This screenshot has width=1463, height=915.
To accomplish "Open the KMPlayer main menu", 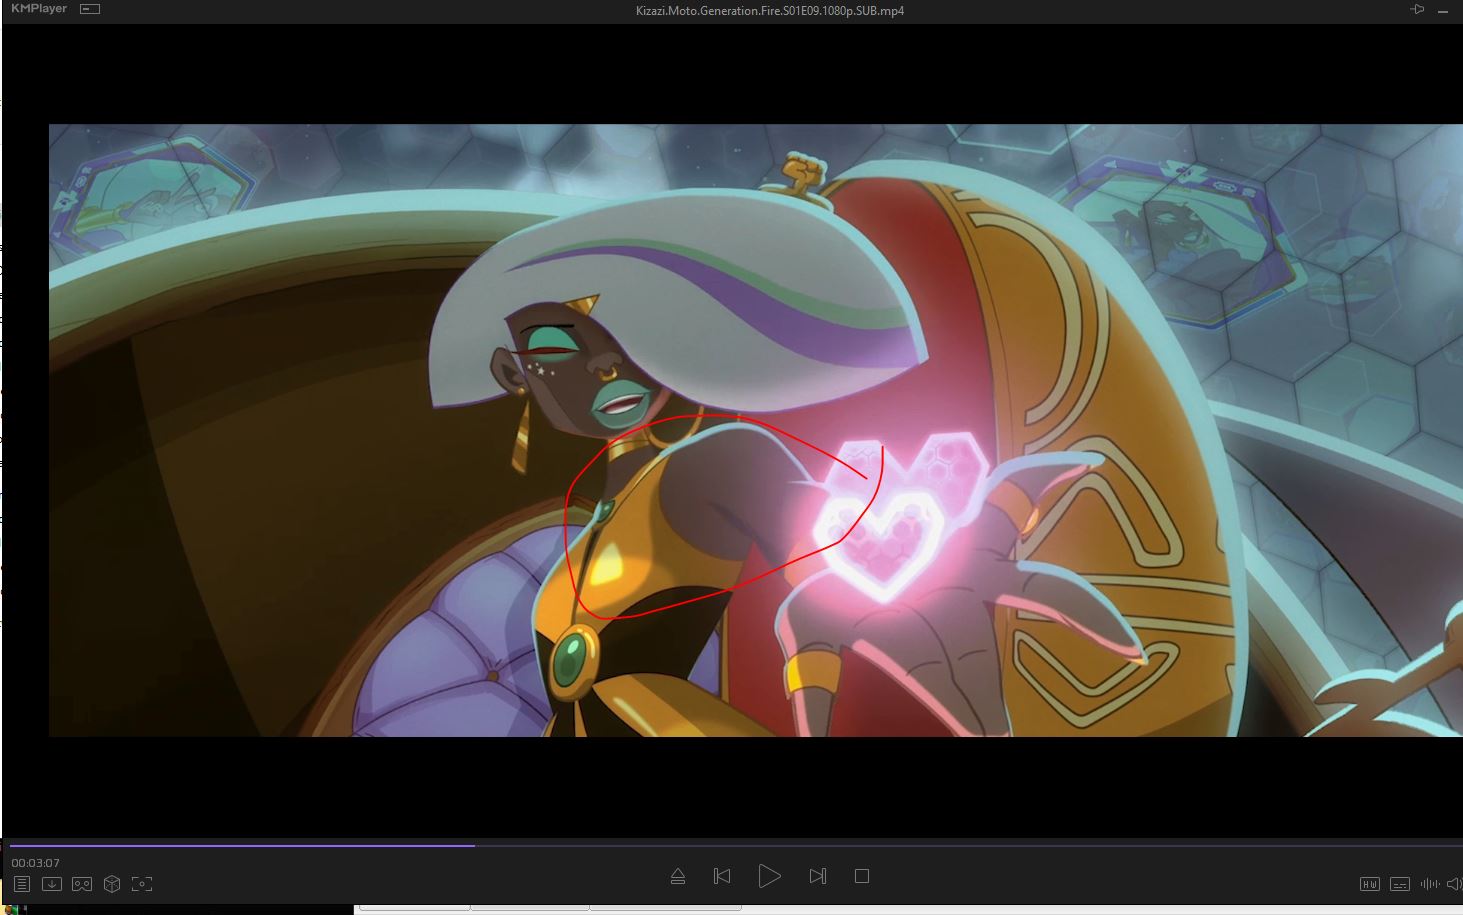I will click(38, 9).
